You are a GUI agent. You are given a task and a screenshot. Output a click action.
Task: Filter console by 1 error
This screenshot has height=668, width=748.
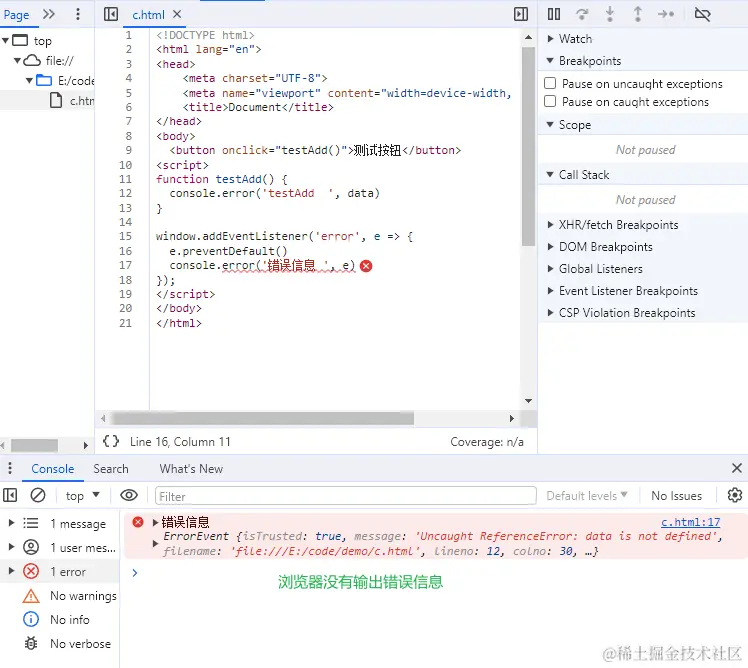tap(60, 571)
